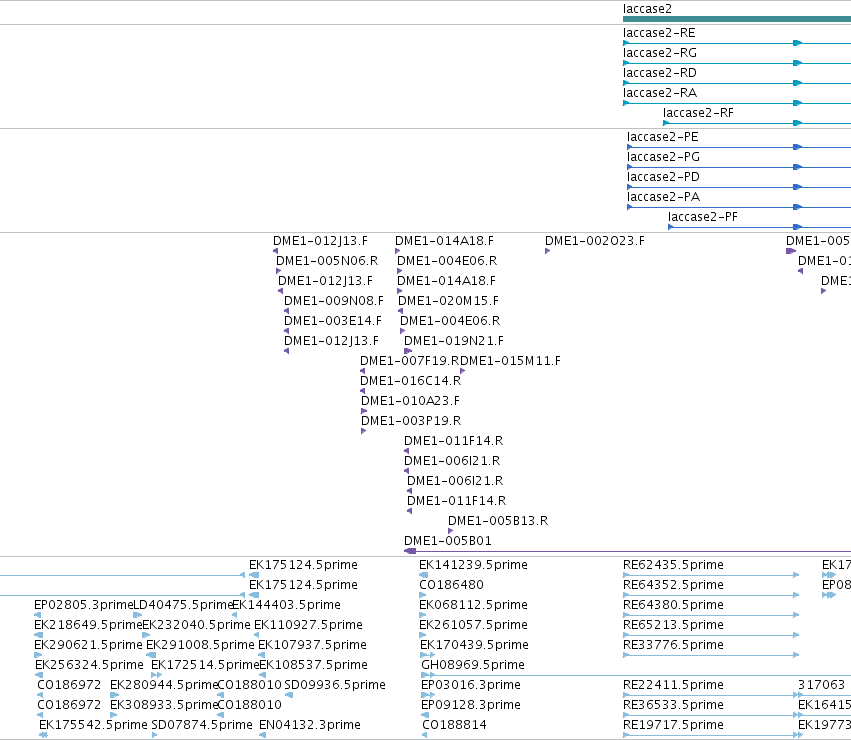Select the RE64352.5prime label

point(673,585)
